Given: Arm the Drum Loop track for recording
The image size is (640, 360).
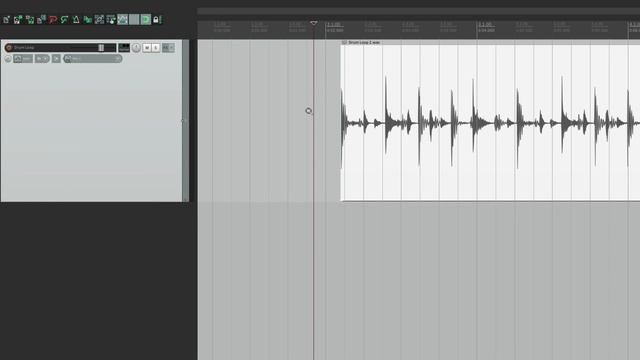Looking at the screenshot, I should [9, 48].
